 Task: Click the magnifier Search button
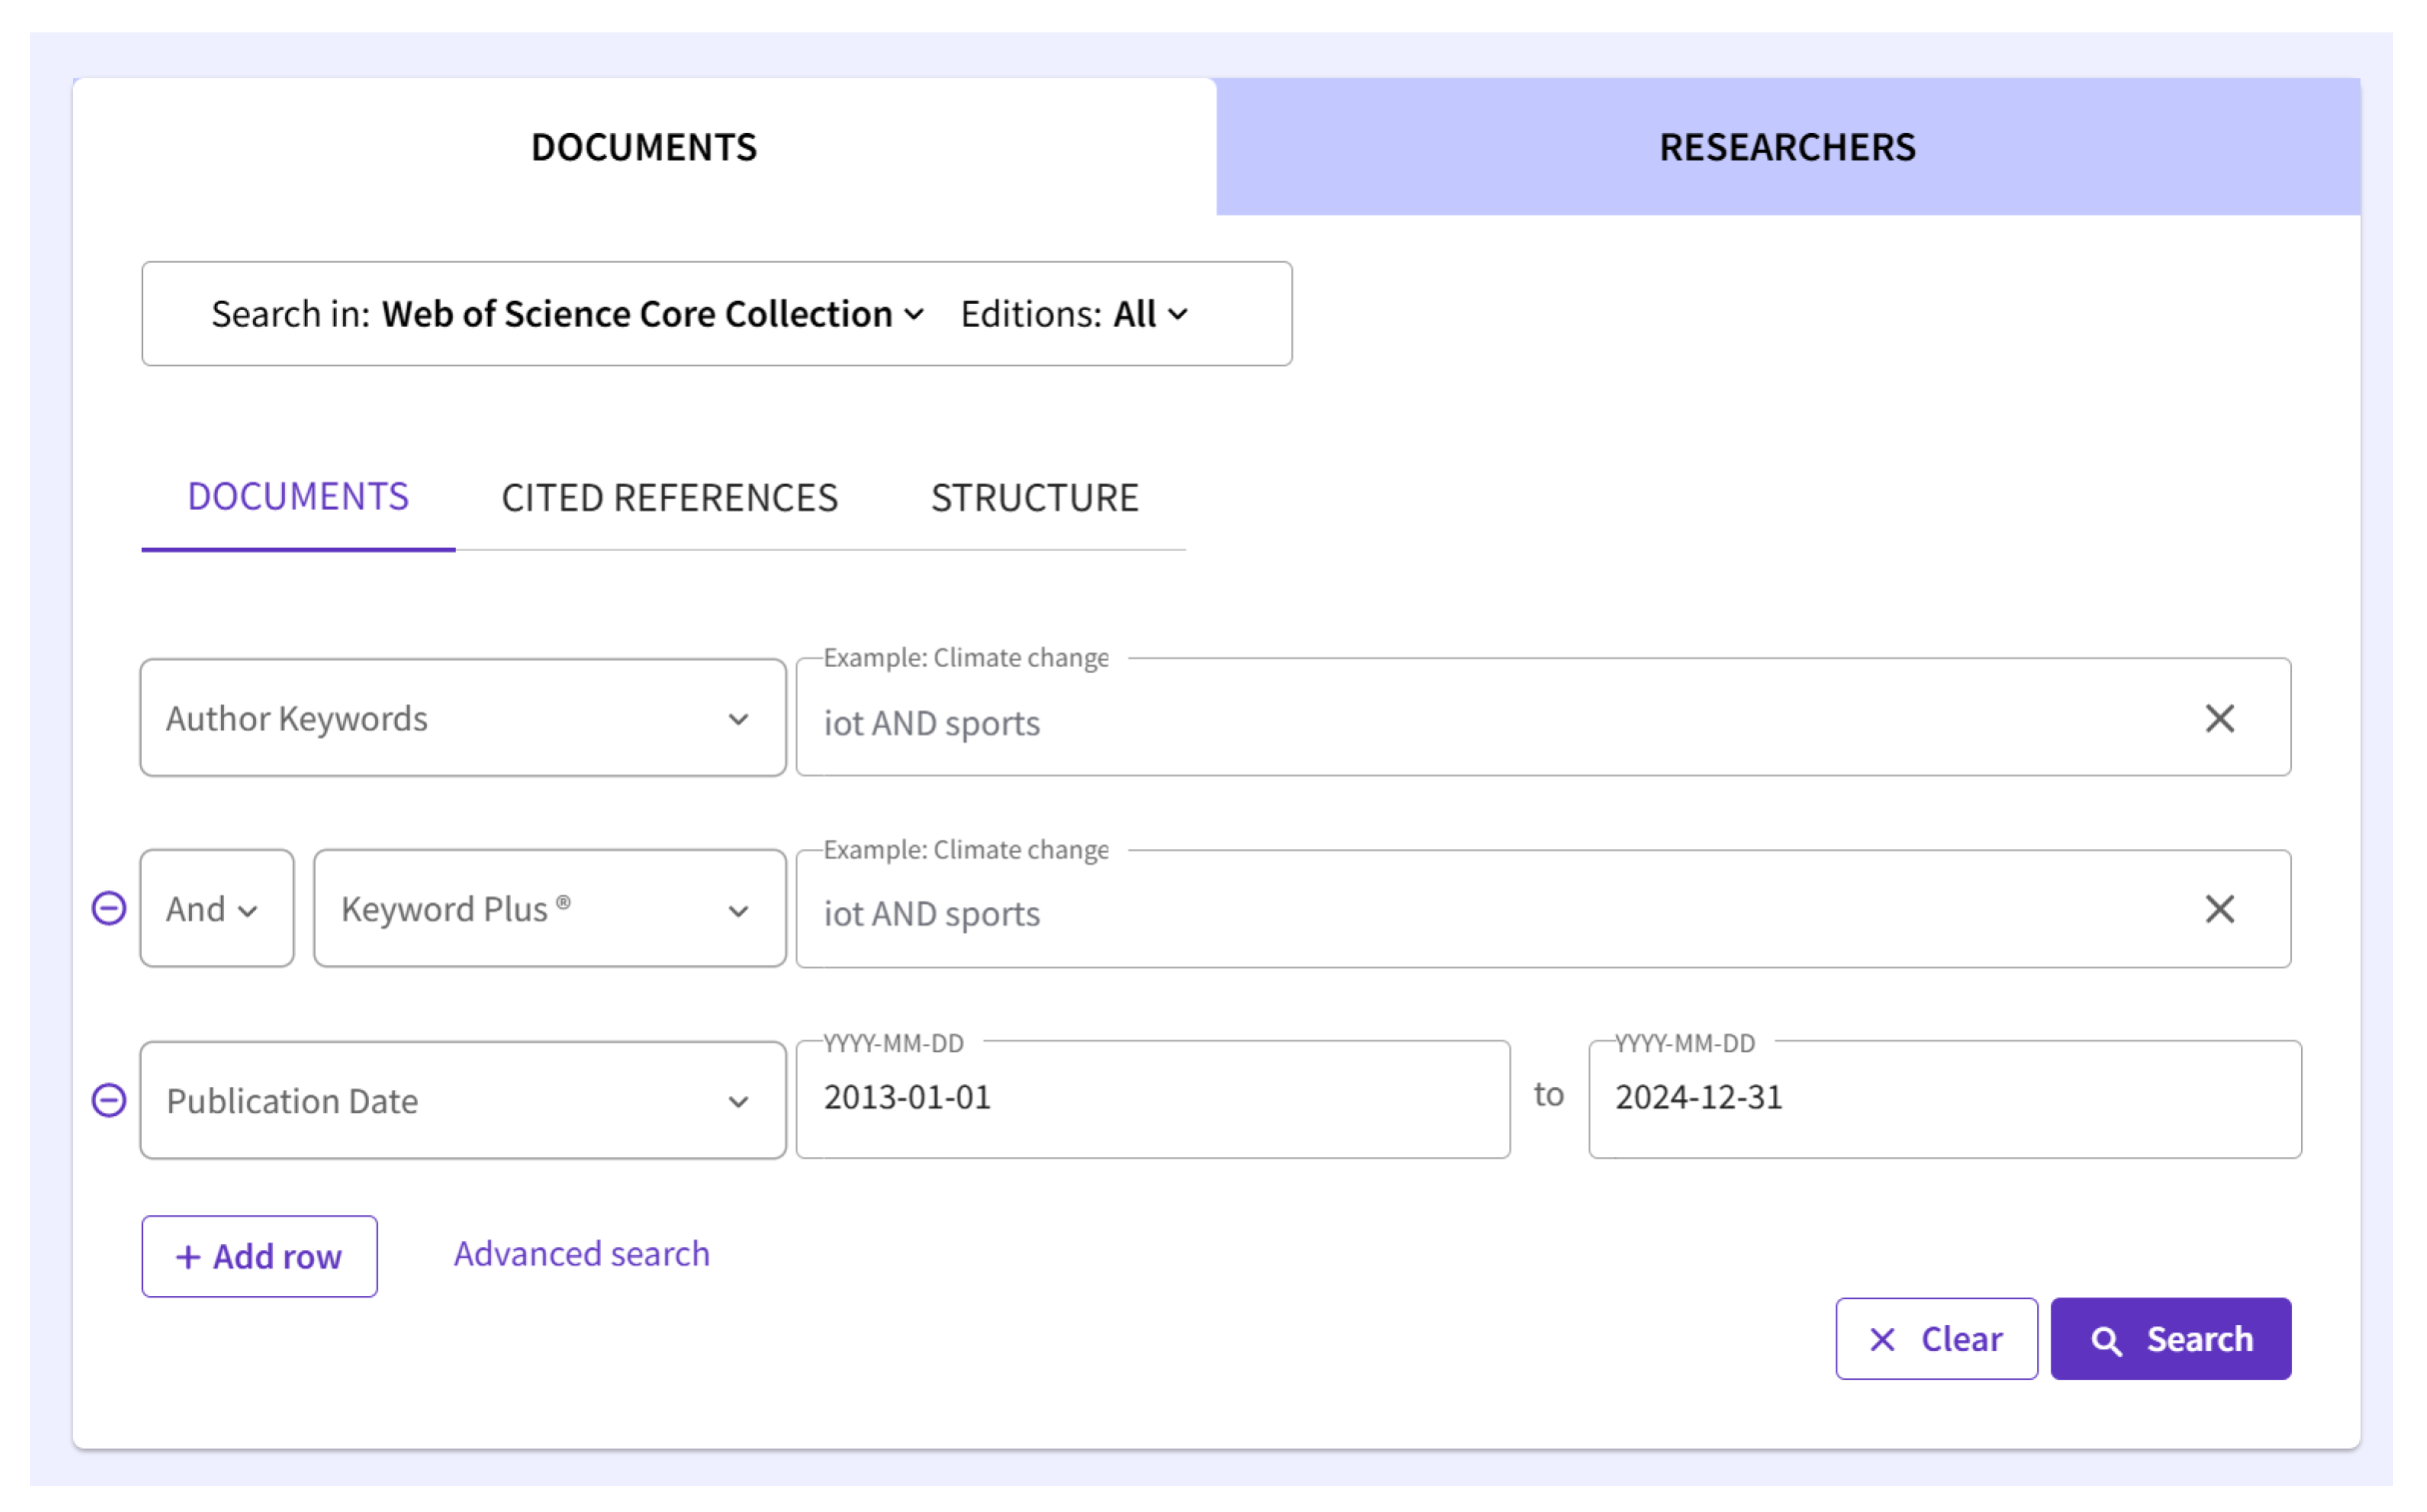coord(2169,1339)
